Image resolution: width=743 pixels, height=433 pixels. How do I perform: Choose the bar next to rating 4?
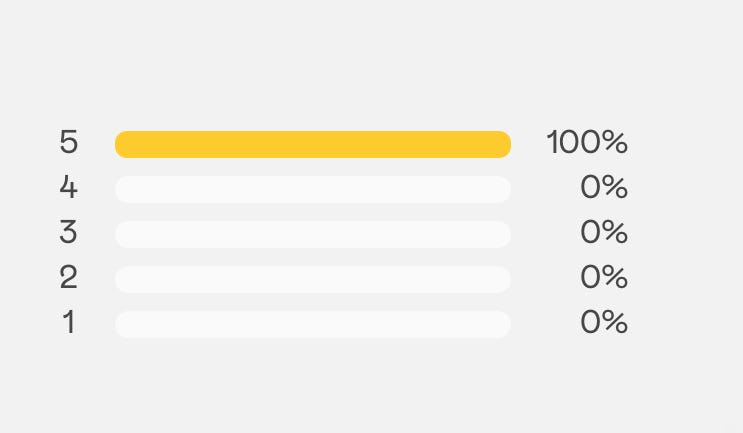[313, 189]
